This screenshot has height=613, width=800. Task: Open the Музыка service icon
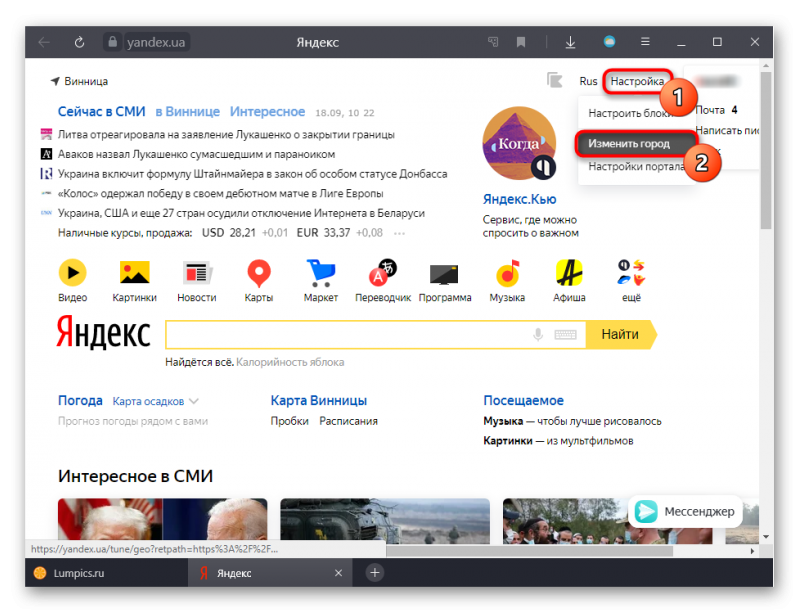click(508, 273)
